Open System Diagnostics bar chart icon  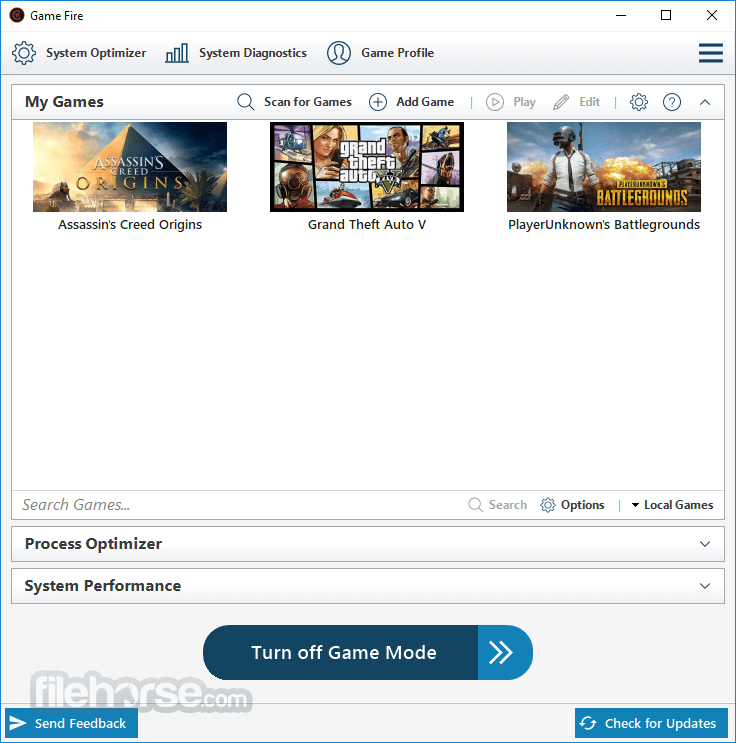(177, 53)
